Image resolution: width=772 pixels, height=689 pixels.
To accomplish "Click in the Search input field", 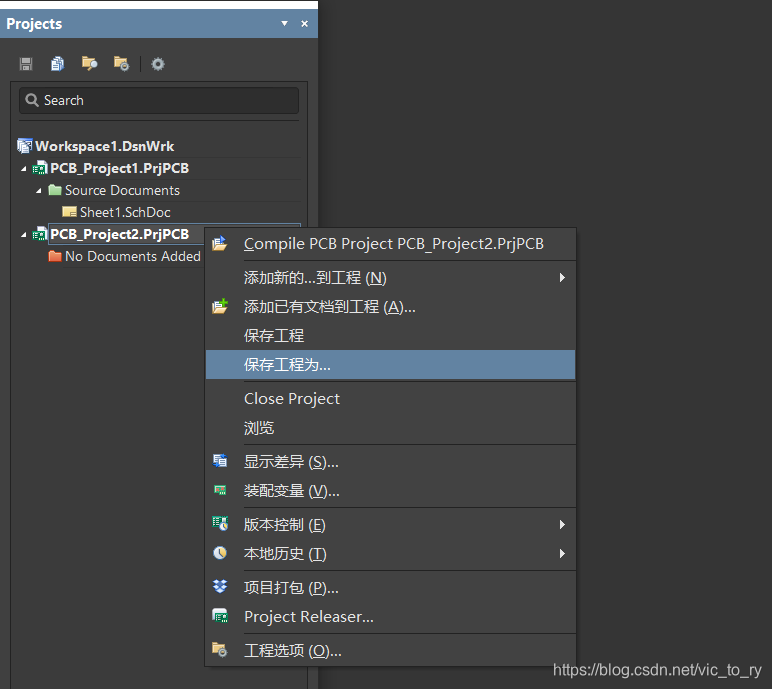I will tap(159, 100).
